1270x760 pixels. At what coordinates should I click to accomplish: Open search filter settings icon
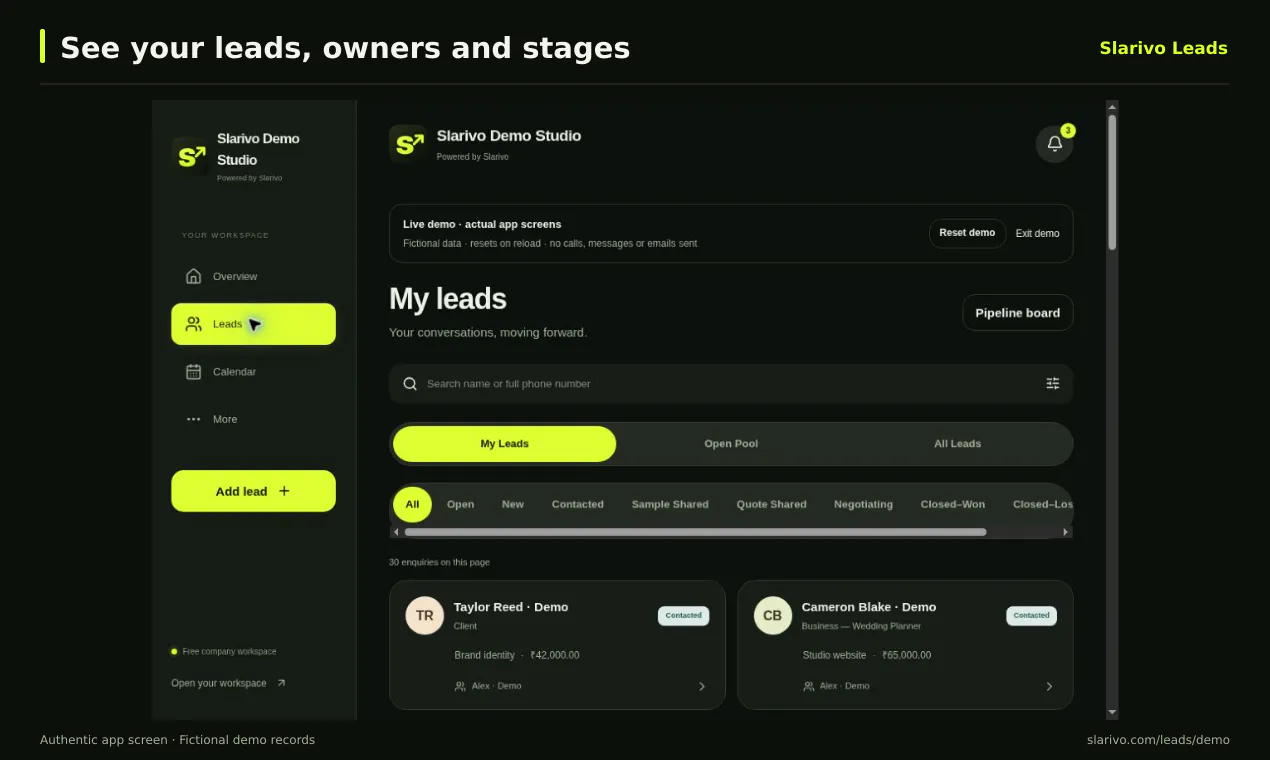pyautogui.click(x=1052, y=383)
